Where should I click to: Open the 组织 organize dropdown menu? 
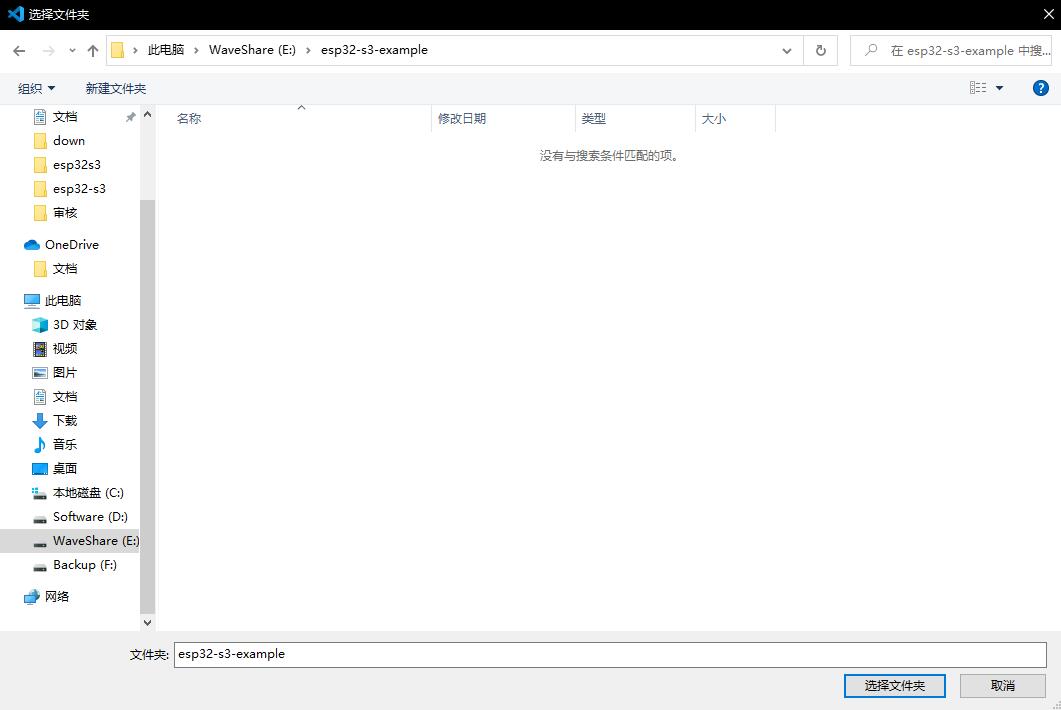click(37, 88)
